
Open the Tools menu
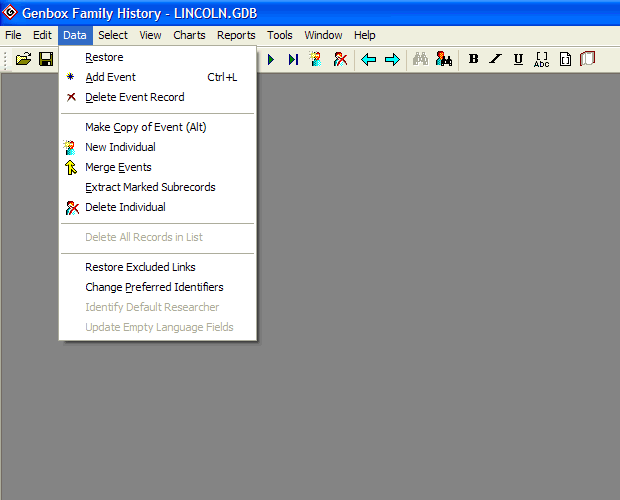coord(280,35)
